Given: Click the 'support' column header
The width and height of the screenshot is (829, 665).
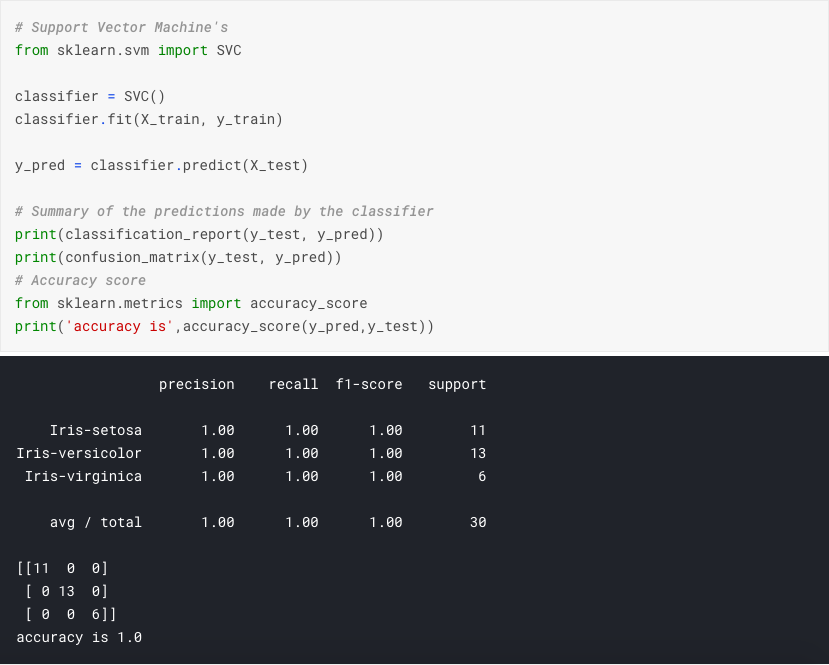Looking at the screenshot, I should coord(457,384).
